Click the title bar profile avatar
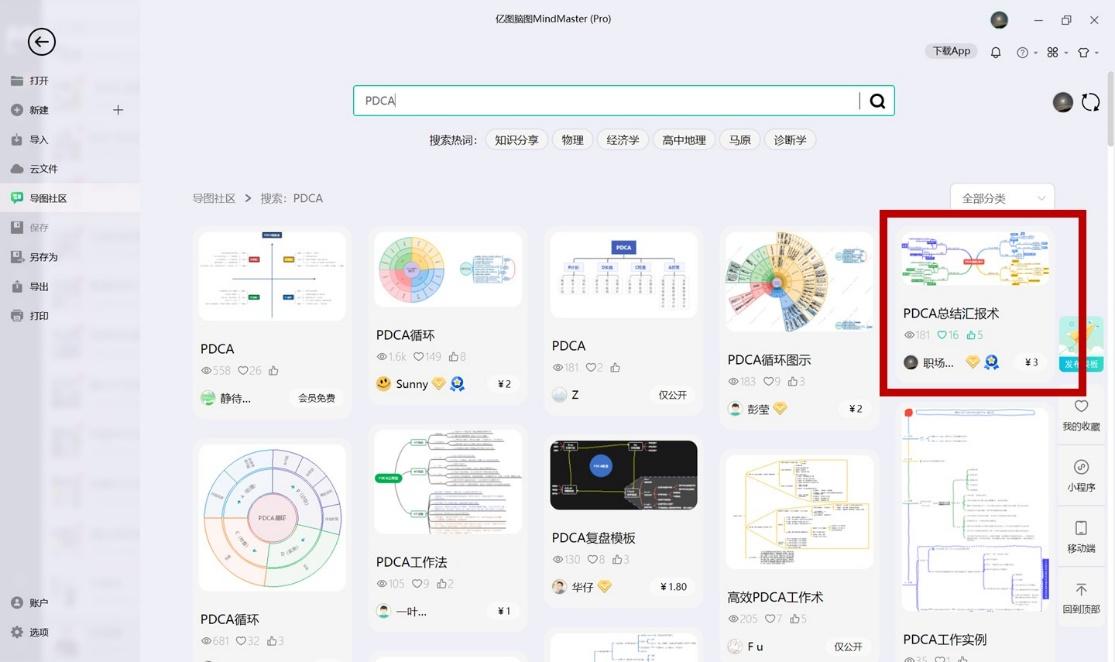1115x662 pixels. 999,20
